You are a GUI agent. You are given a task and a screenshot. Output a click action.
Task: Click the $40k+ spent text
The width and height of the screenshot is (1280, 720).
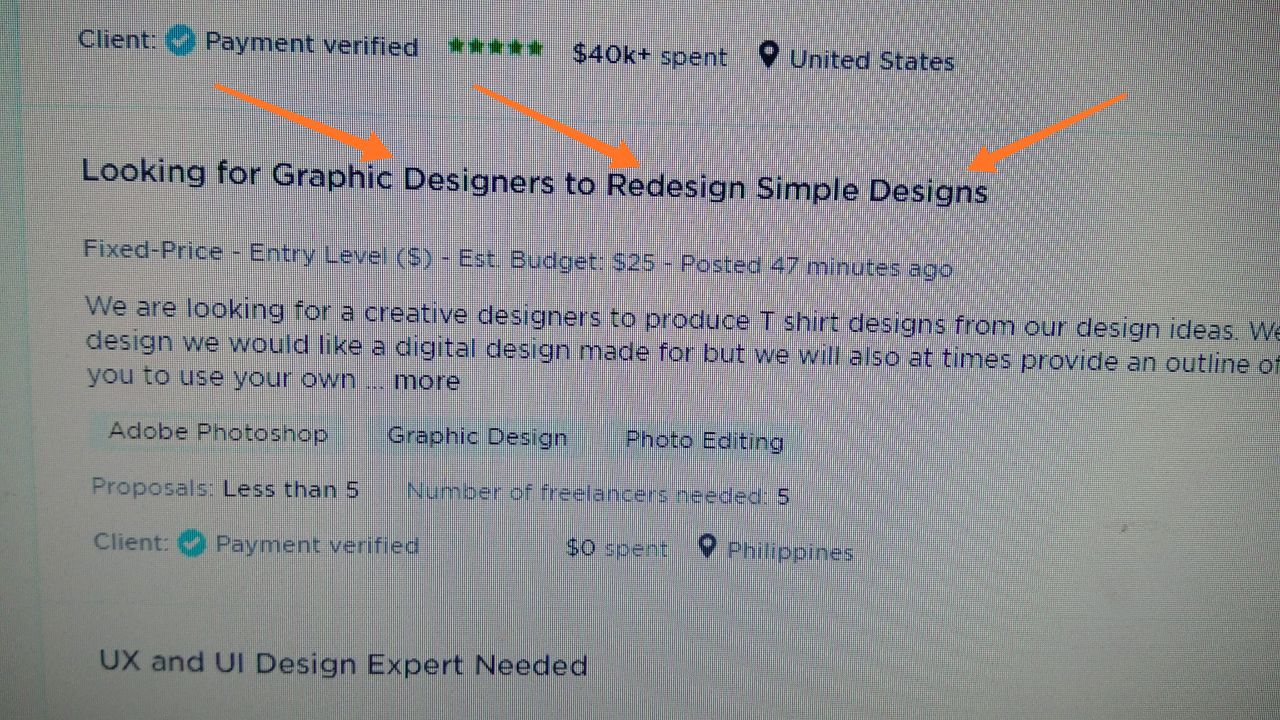[x=650, y=56]
